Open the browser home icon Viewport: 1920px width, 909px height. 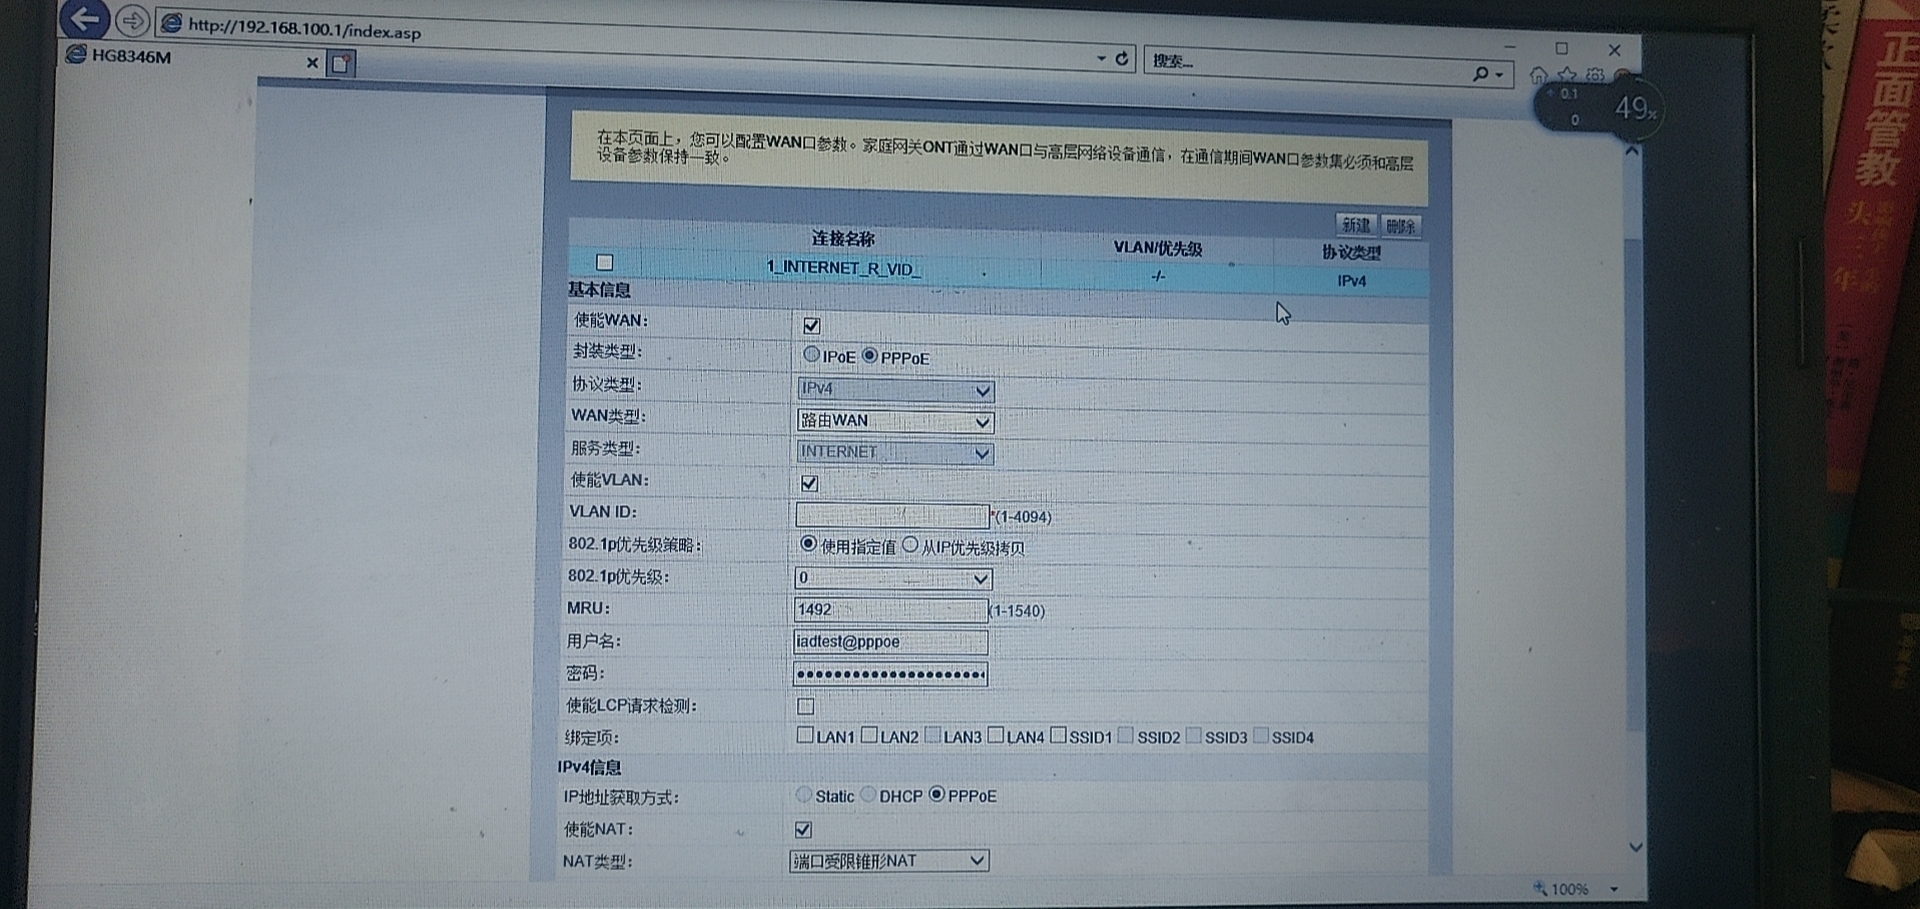[x=1538, y=74]
